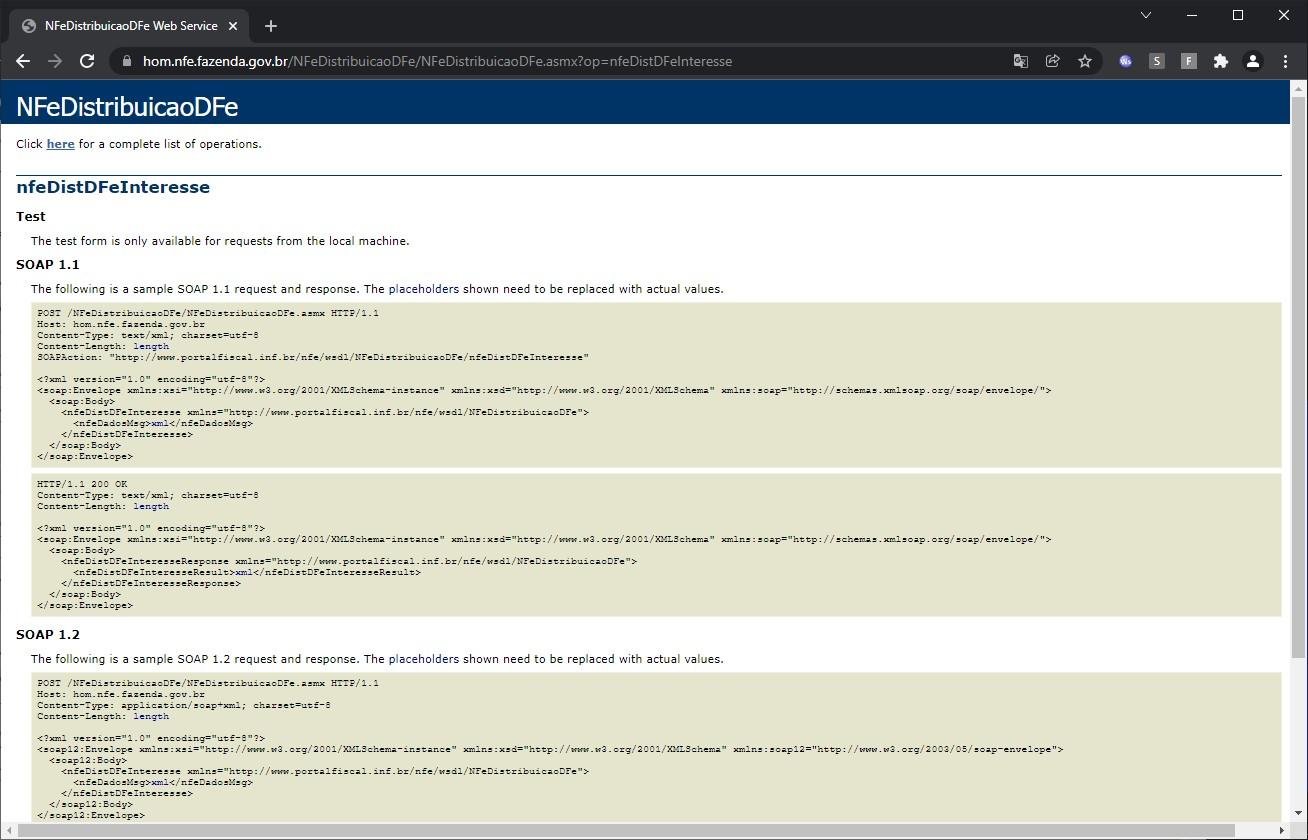Image resolution: width=1308 pixels, height=840 pixels.
Task: Bookmark this page with the star icon
Action: click(x=1085, y=61)
